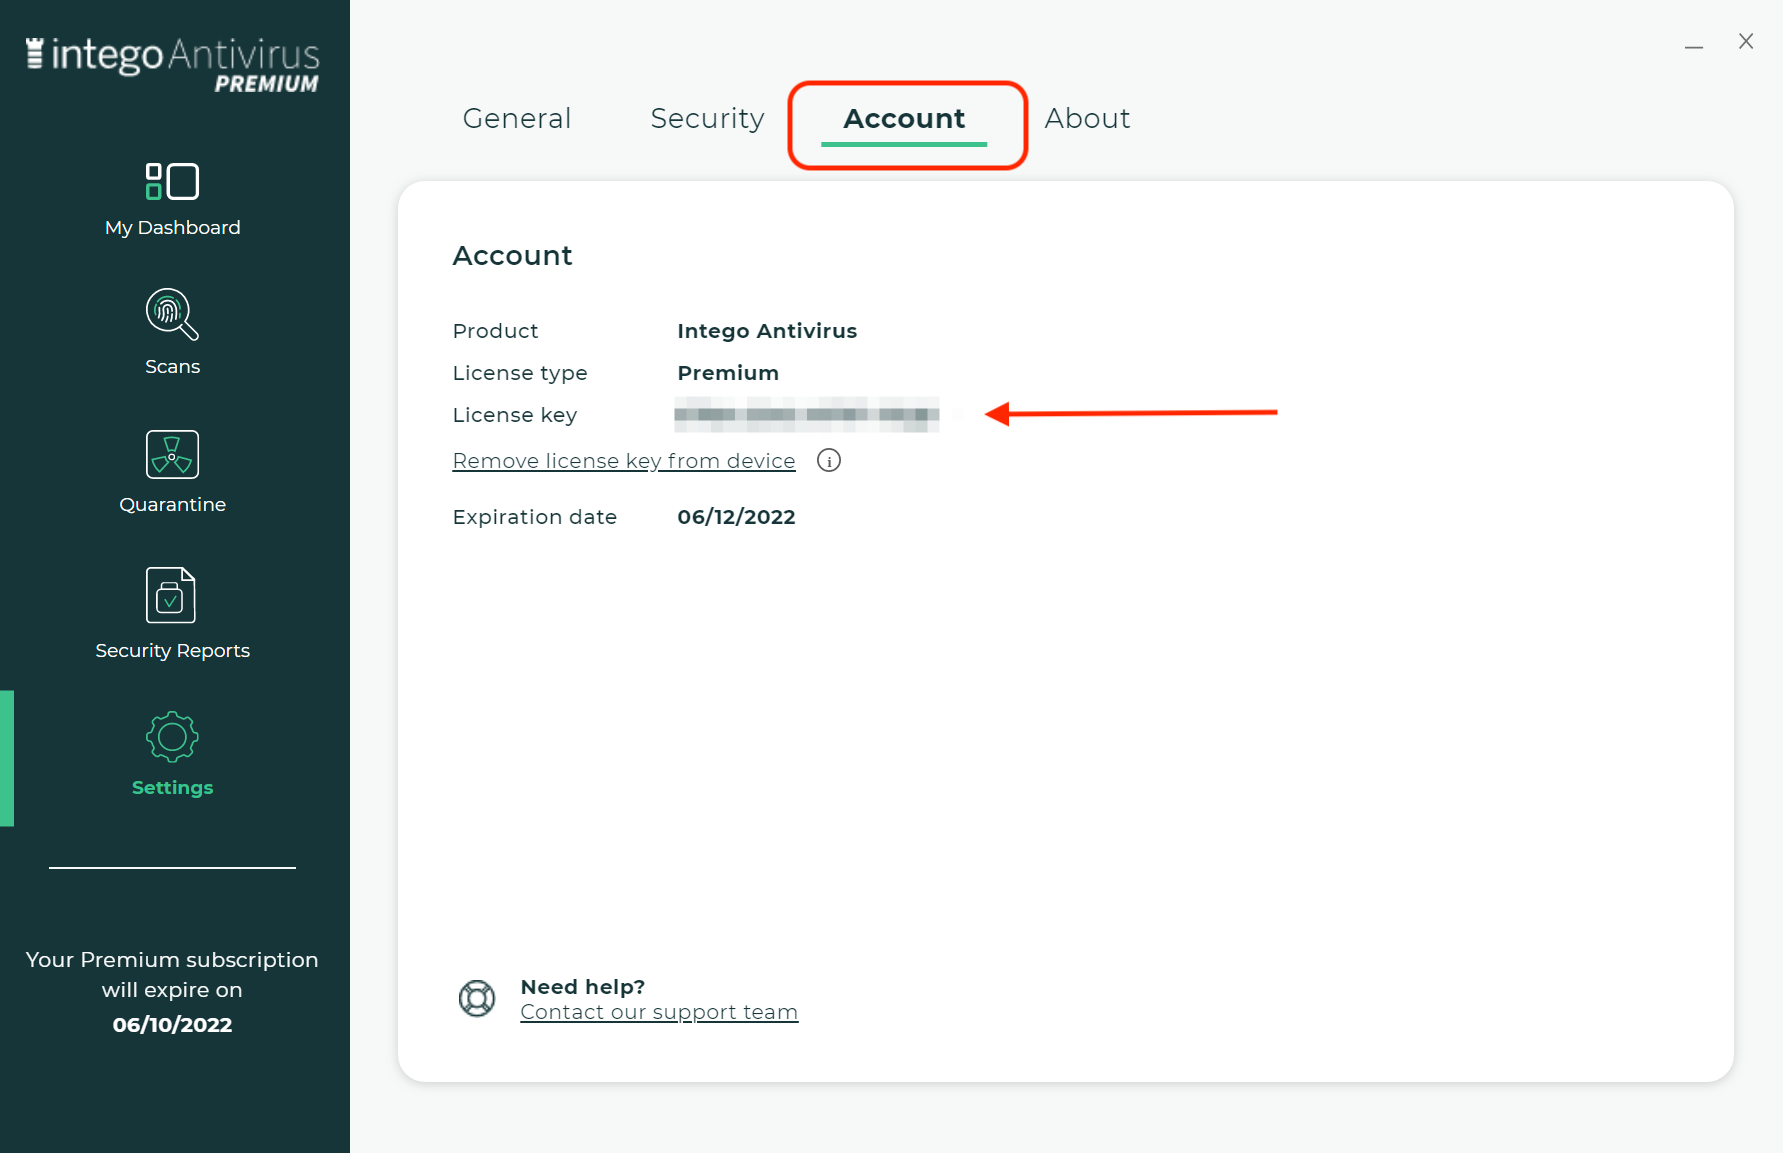
Task: Click the Settings sidebar label
Action: pos(172,788)
